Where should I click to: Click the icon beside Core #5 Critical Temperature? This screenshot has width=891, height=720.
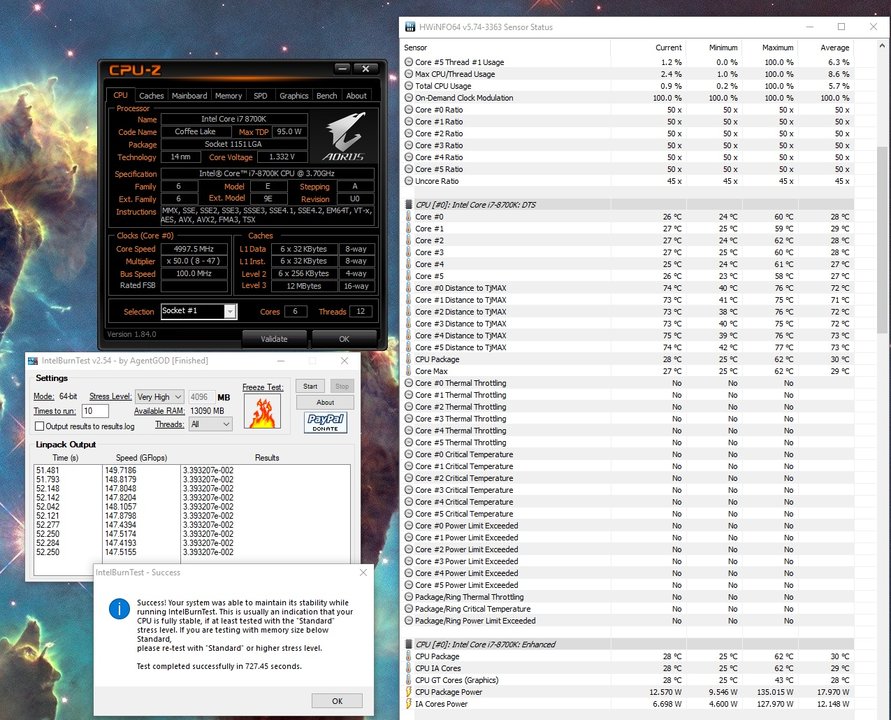[409, 514]
